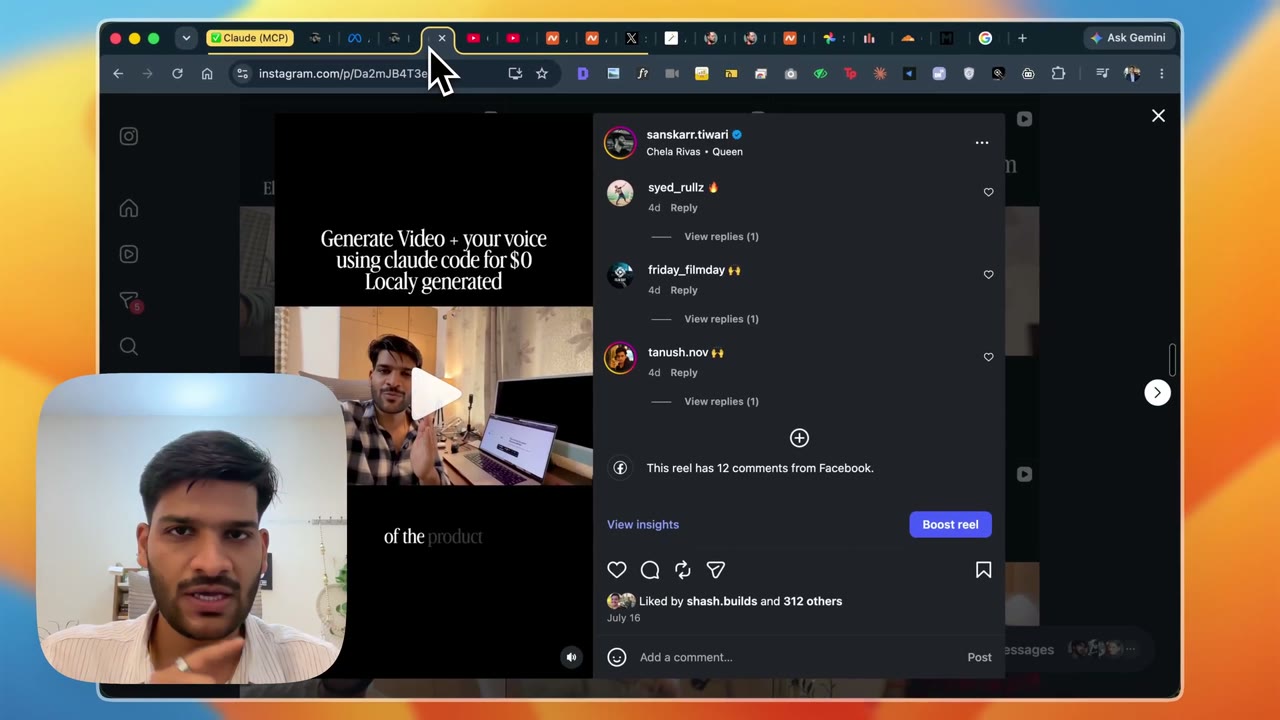Like tanush.nov's comment
Viewport: 1280px width, 720px height.
coord(989,357)
